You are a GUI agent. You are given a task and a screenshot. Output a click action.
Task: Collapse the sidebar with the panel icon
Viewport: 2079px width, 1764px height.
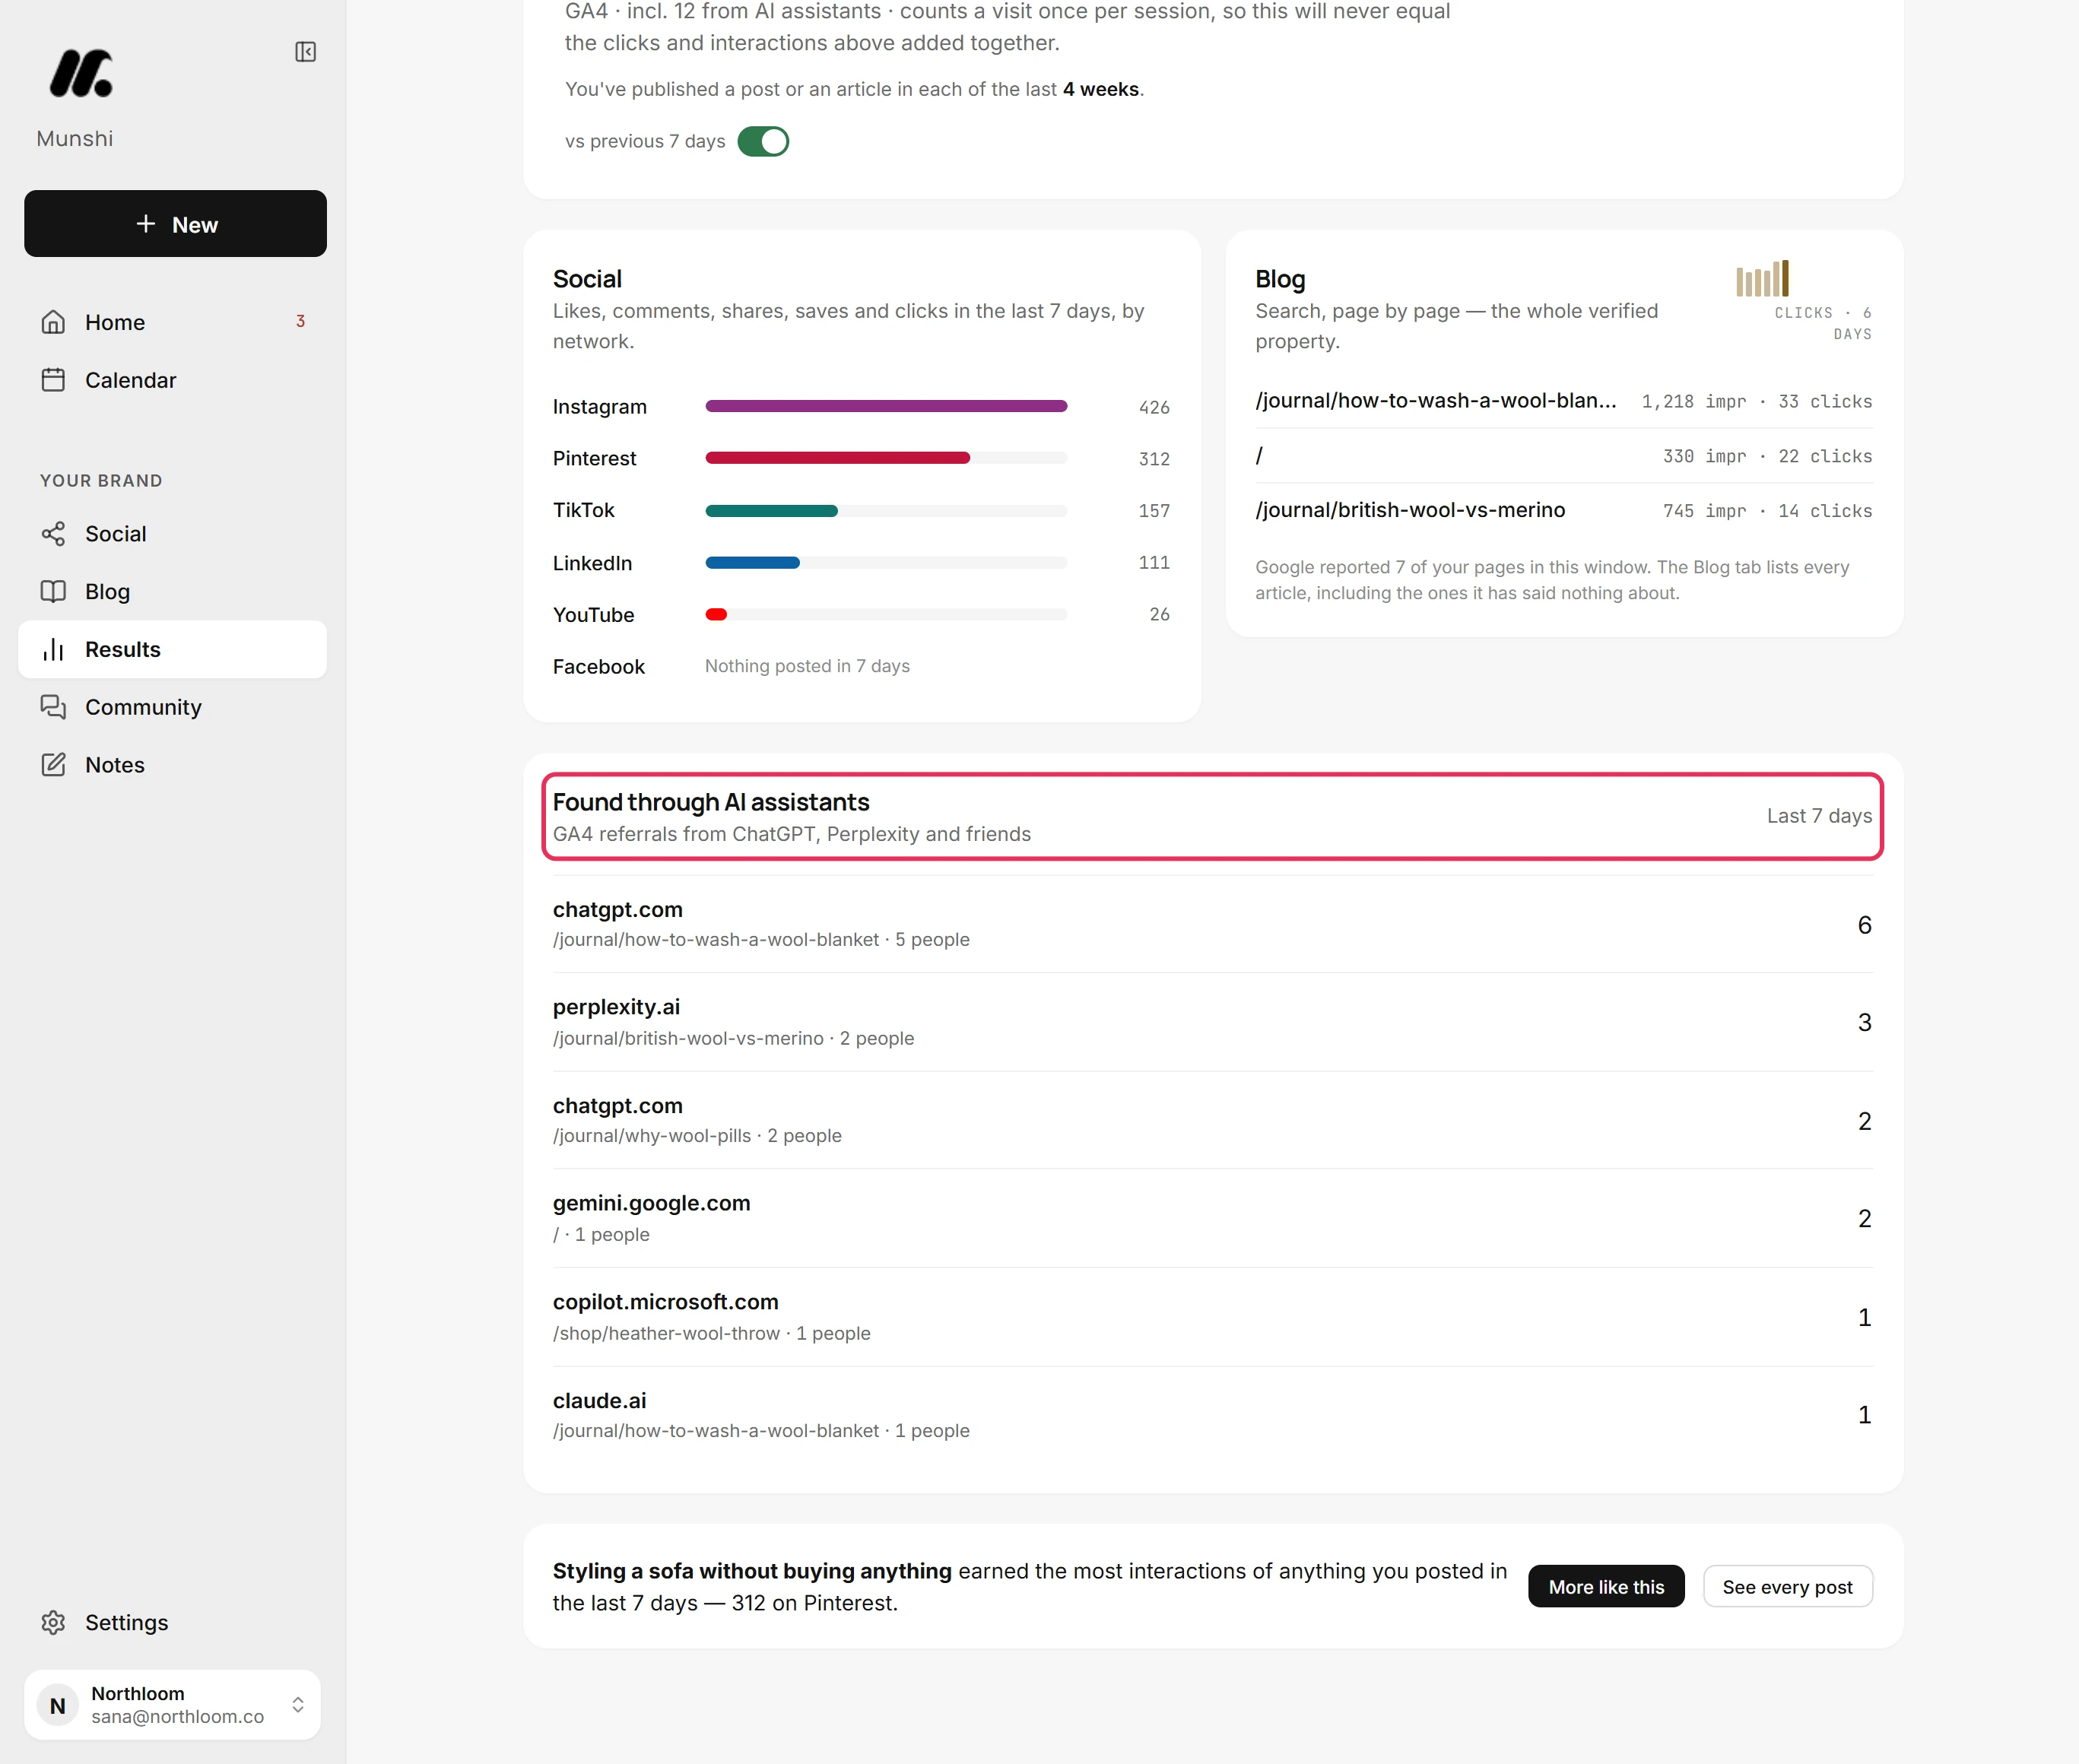[306, 52]
